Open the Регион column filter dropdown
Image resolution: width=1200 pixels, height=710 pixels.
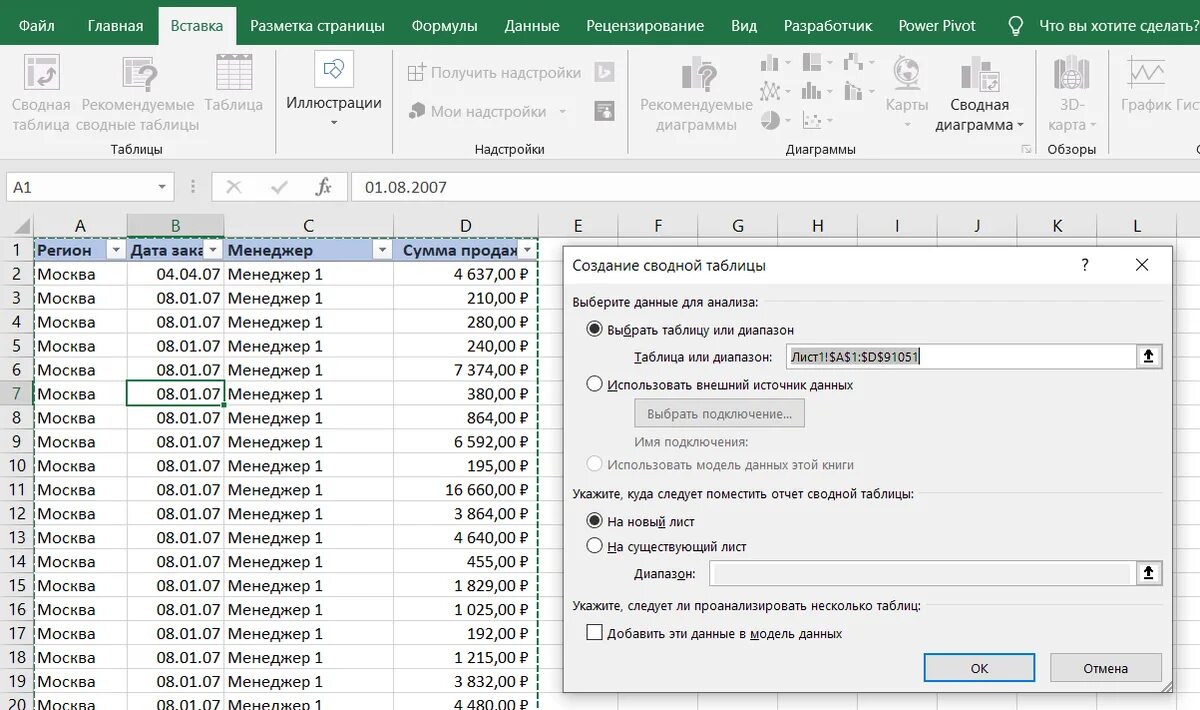(116, 250)
